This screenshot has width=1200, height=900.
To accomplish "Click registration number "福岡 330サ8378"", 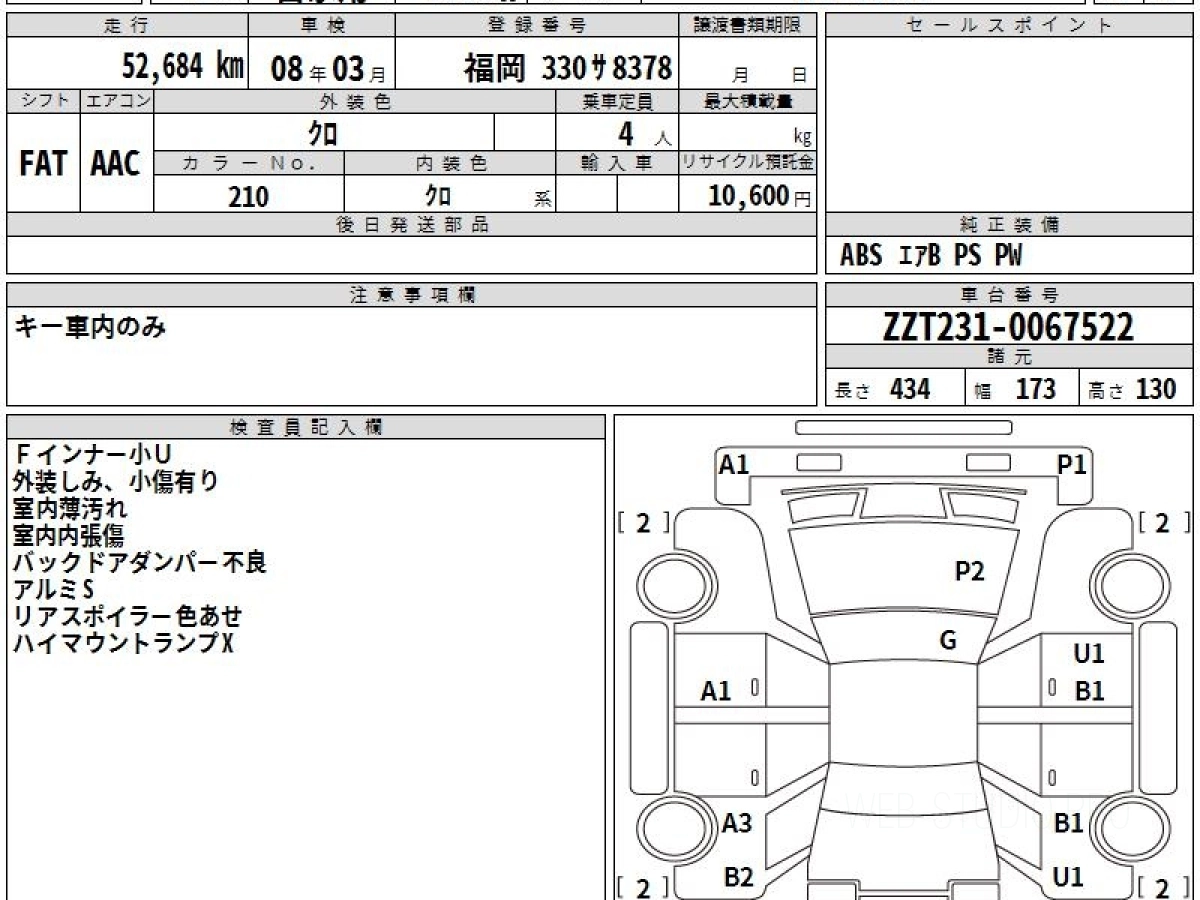I will 568,68.
